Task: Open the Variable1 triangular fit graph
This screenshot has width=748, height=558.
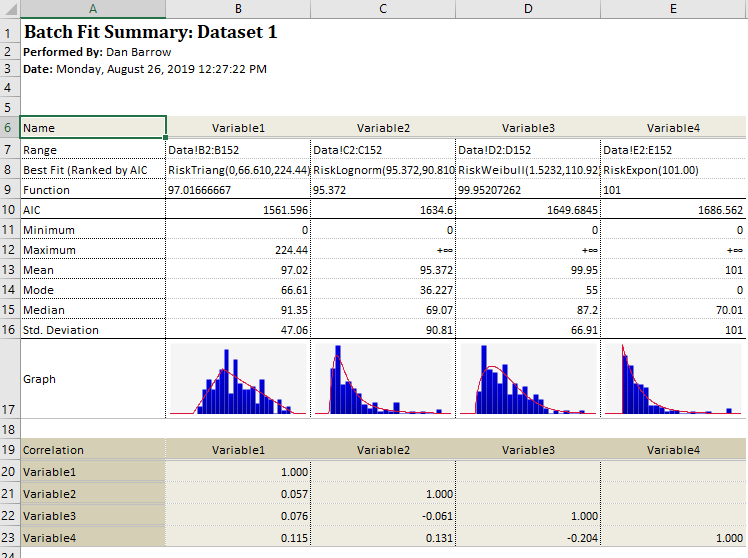Action: [x=237, y=380]
